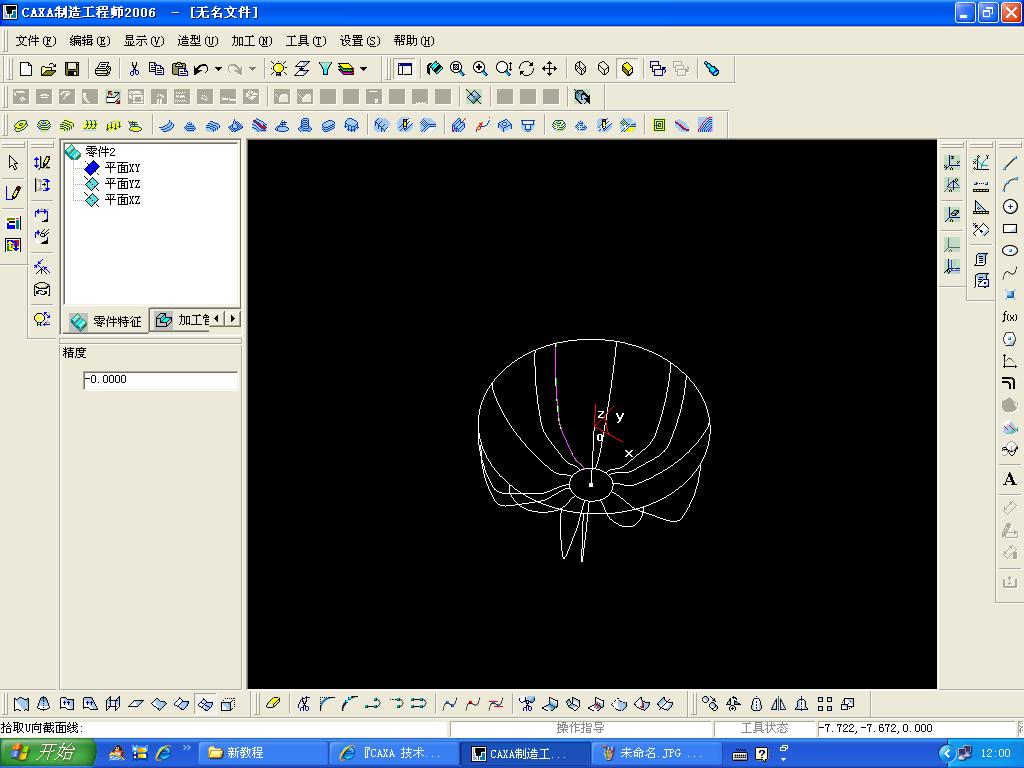Image resolution: width=1024 pixels, height=768 pixels.
Task: Select the text A tool
Action: (1010, 479)
